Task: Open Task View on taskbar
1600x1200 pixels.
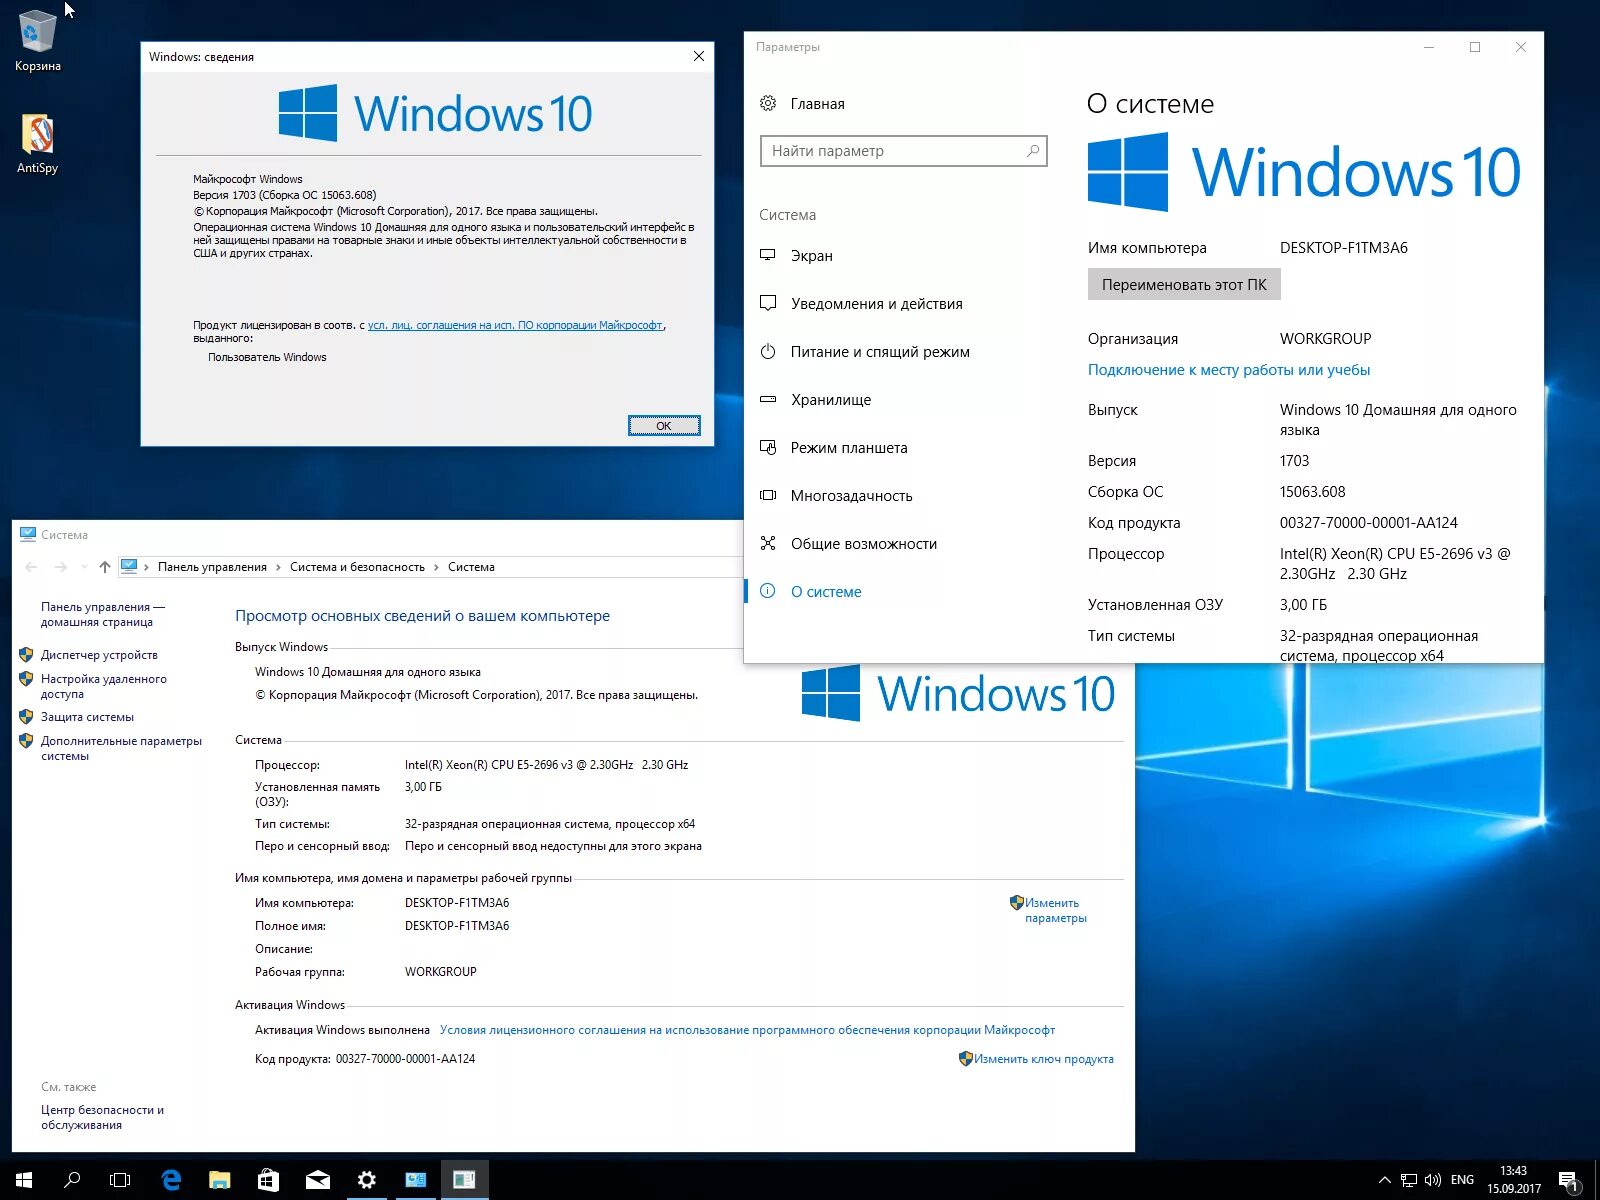Action: (x=120, y=1180)
